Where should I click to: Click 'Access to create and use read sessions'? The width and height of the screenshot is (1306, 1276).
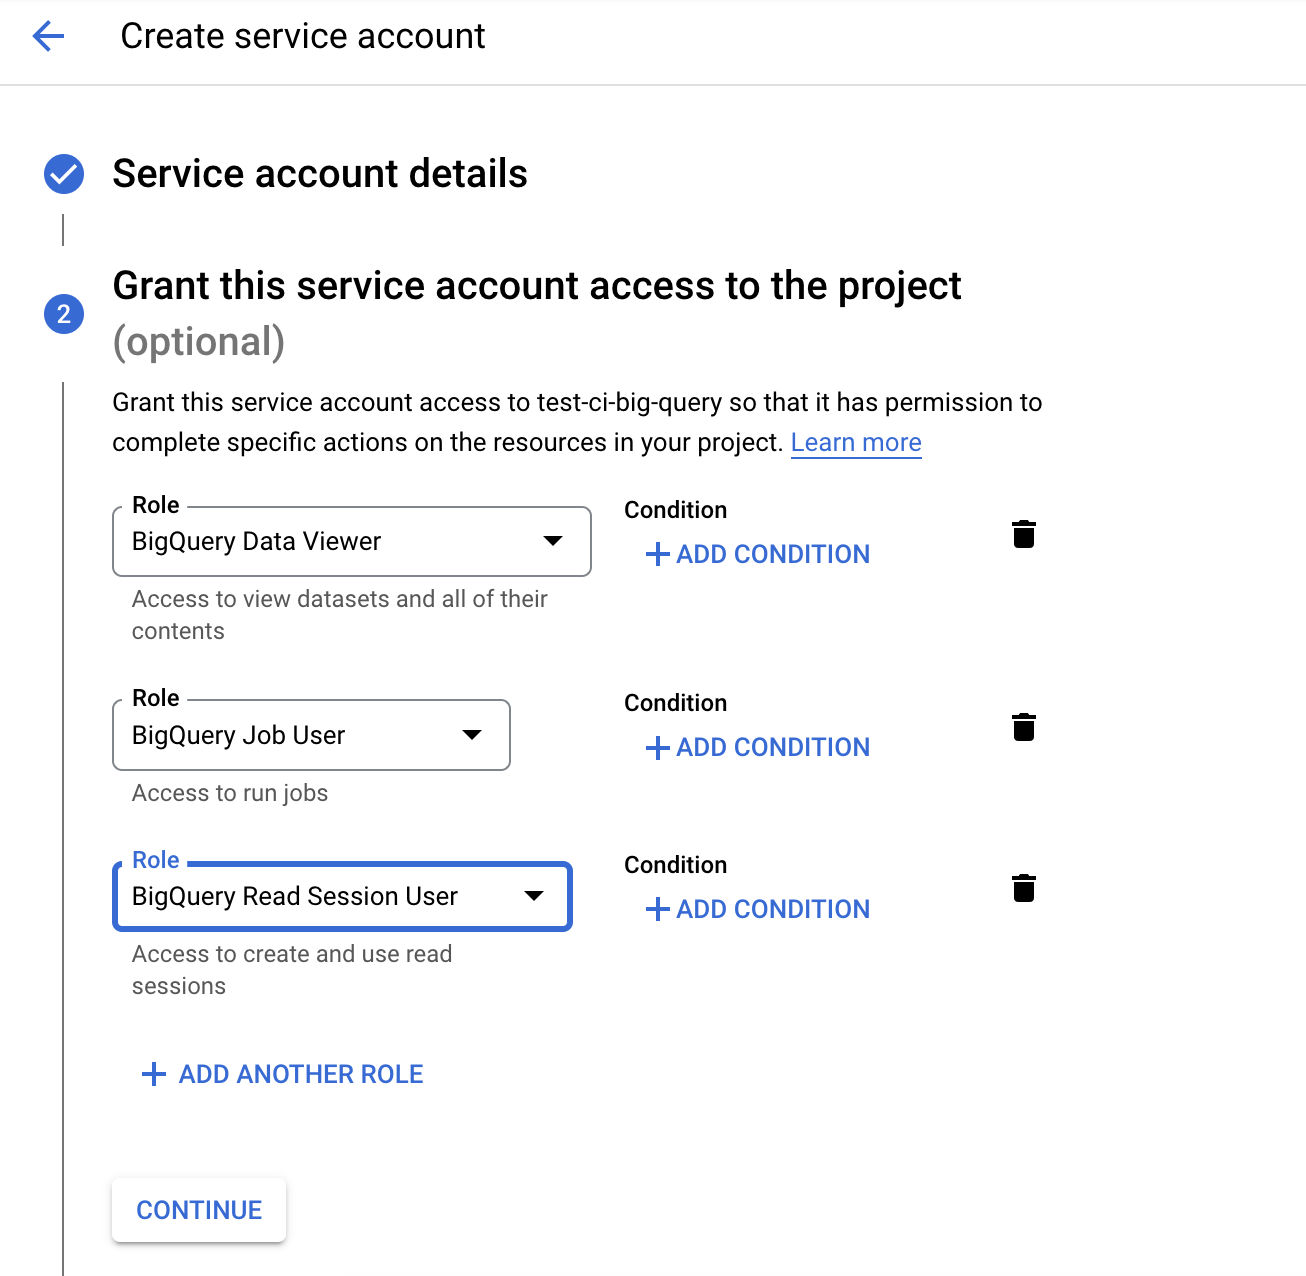(292, 970)
